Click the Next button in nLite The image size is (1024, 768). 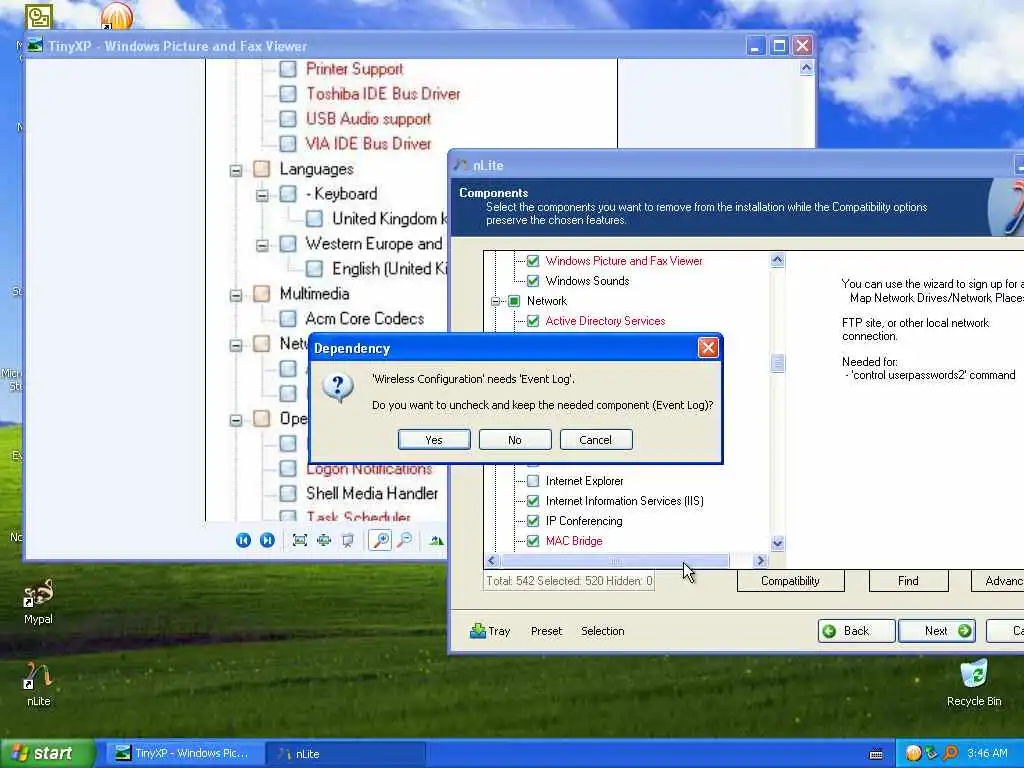[x=936, y=631]
